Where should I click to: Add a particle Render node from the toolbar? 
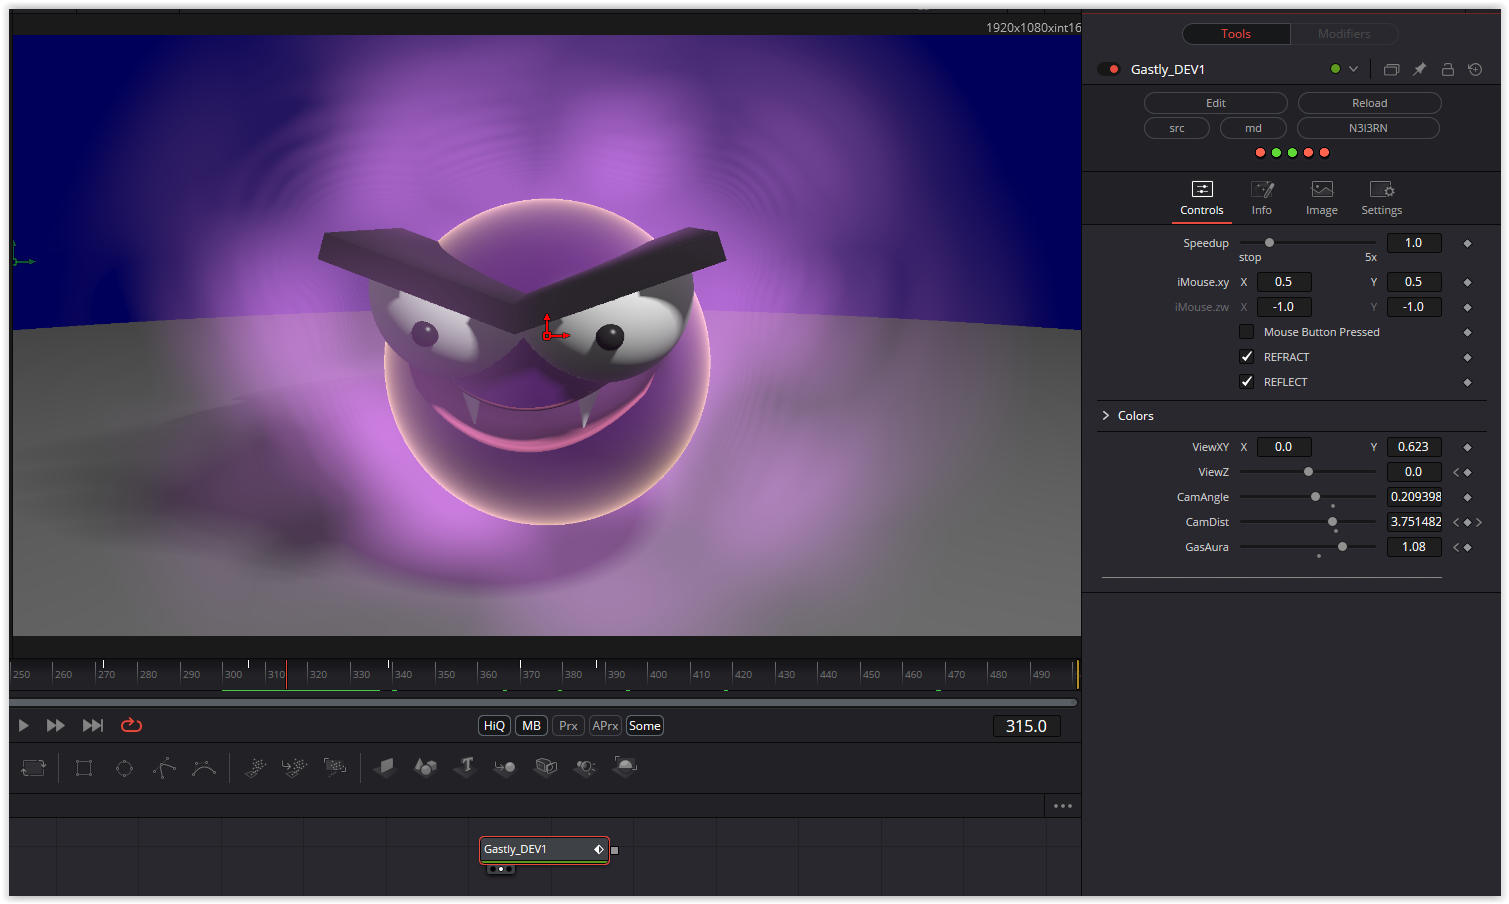point(335,768)
